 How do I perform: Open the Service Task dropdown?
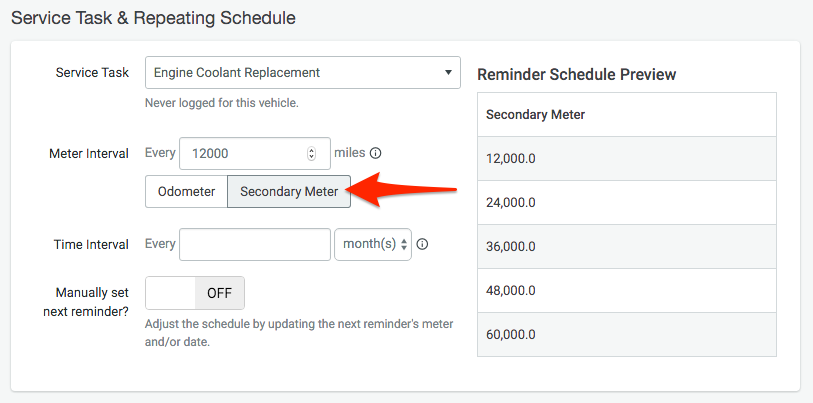pyautogui.click(x=302, y=72)
